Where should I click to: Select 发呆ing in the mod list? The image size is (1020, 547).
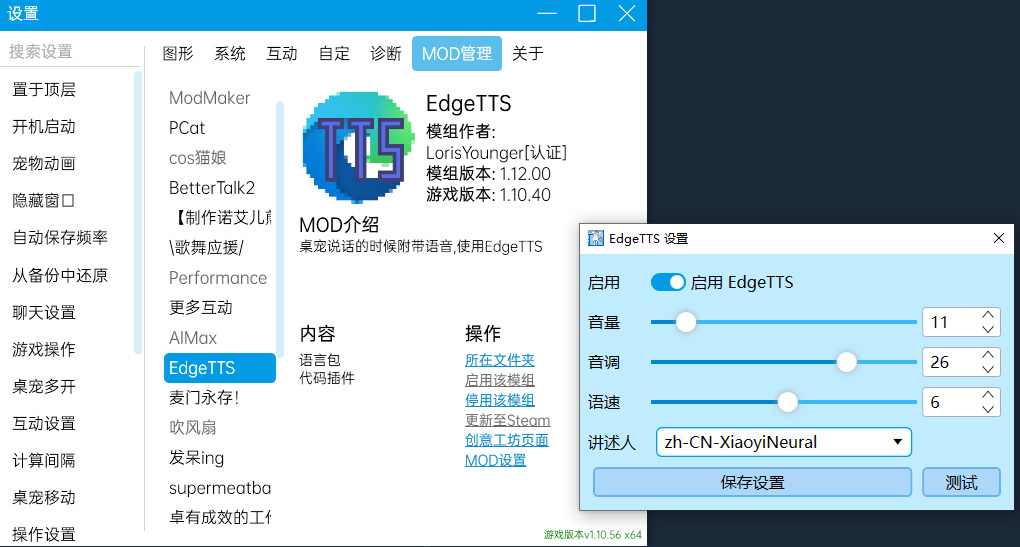coord(220,458)
